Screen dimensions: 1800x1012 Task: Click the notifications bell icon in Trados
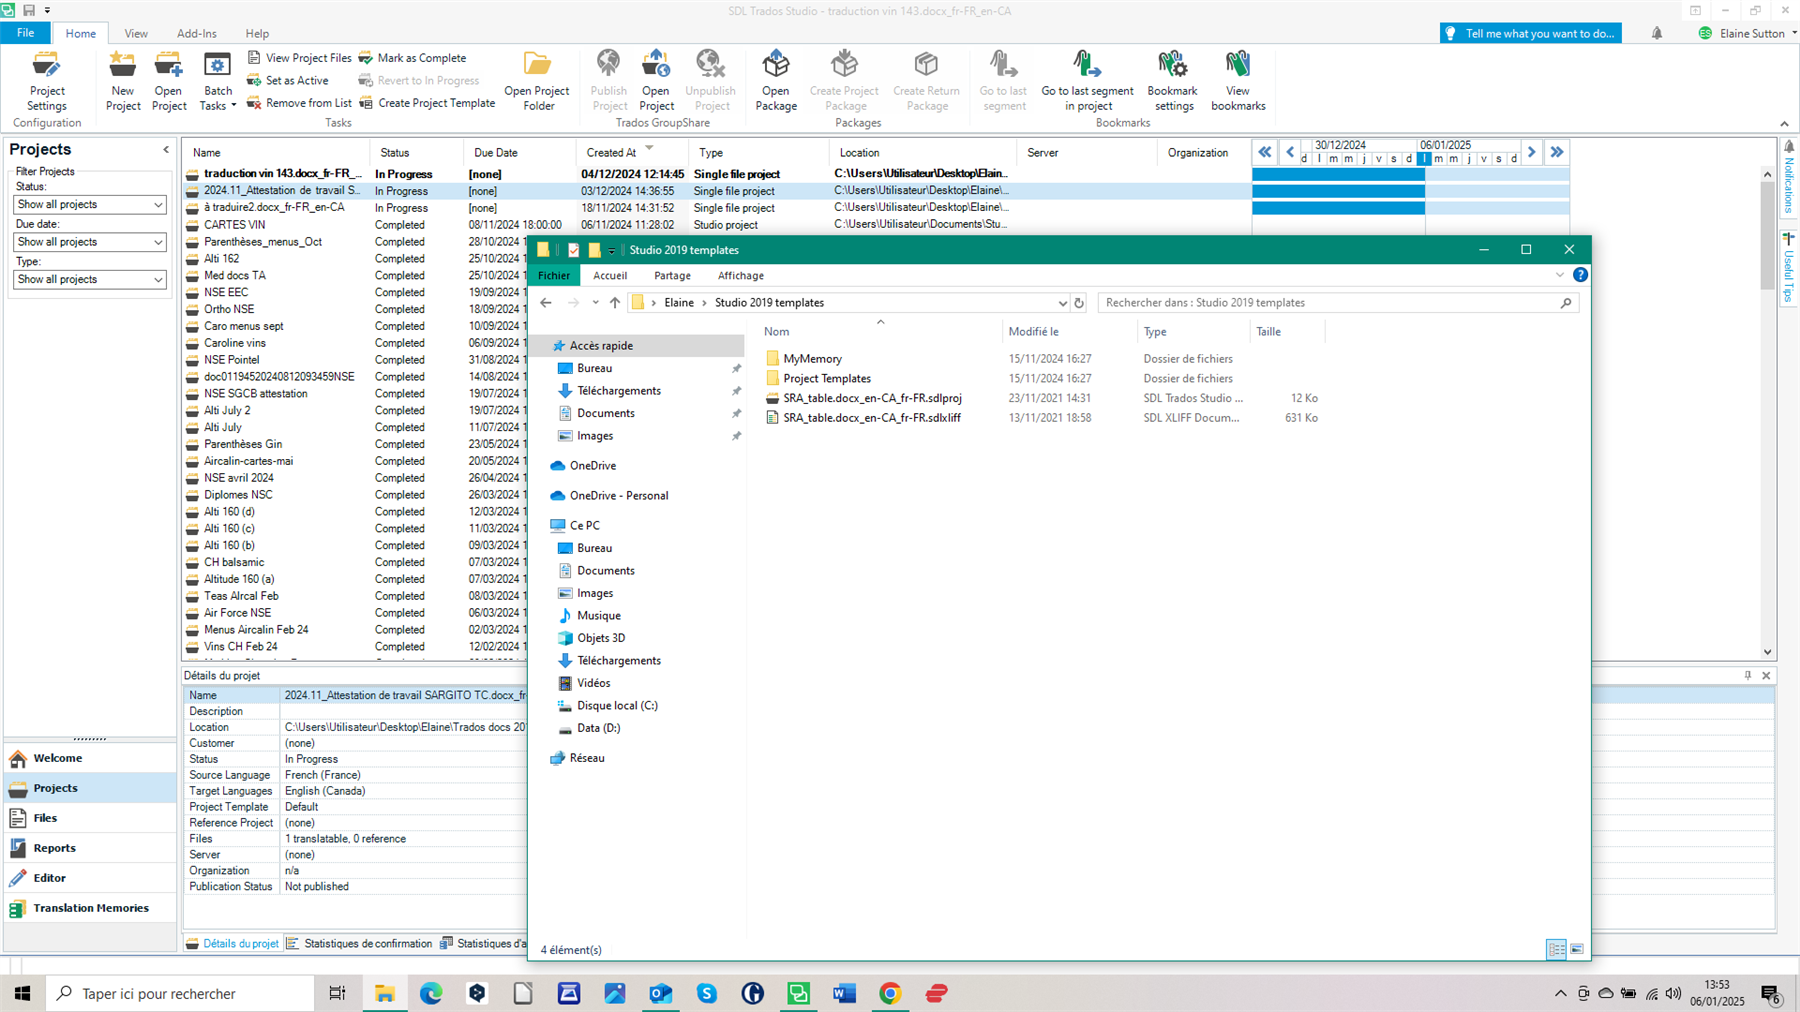pos(1657,33)
